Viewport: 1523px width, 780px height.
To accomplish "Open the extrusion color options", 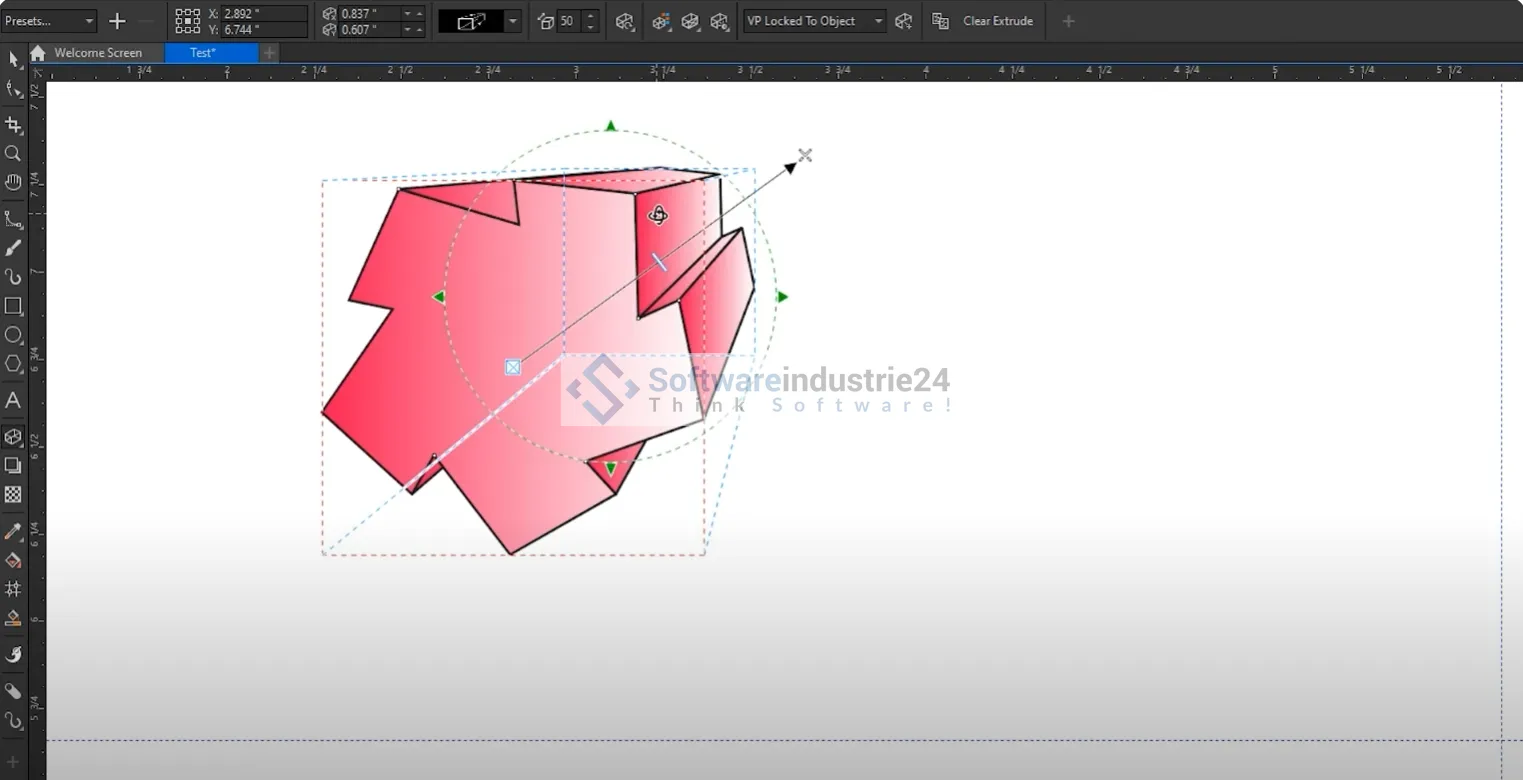I will coord(660,21).
